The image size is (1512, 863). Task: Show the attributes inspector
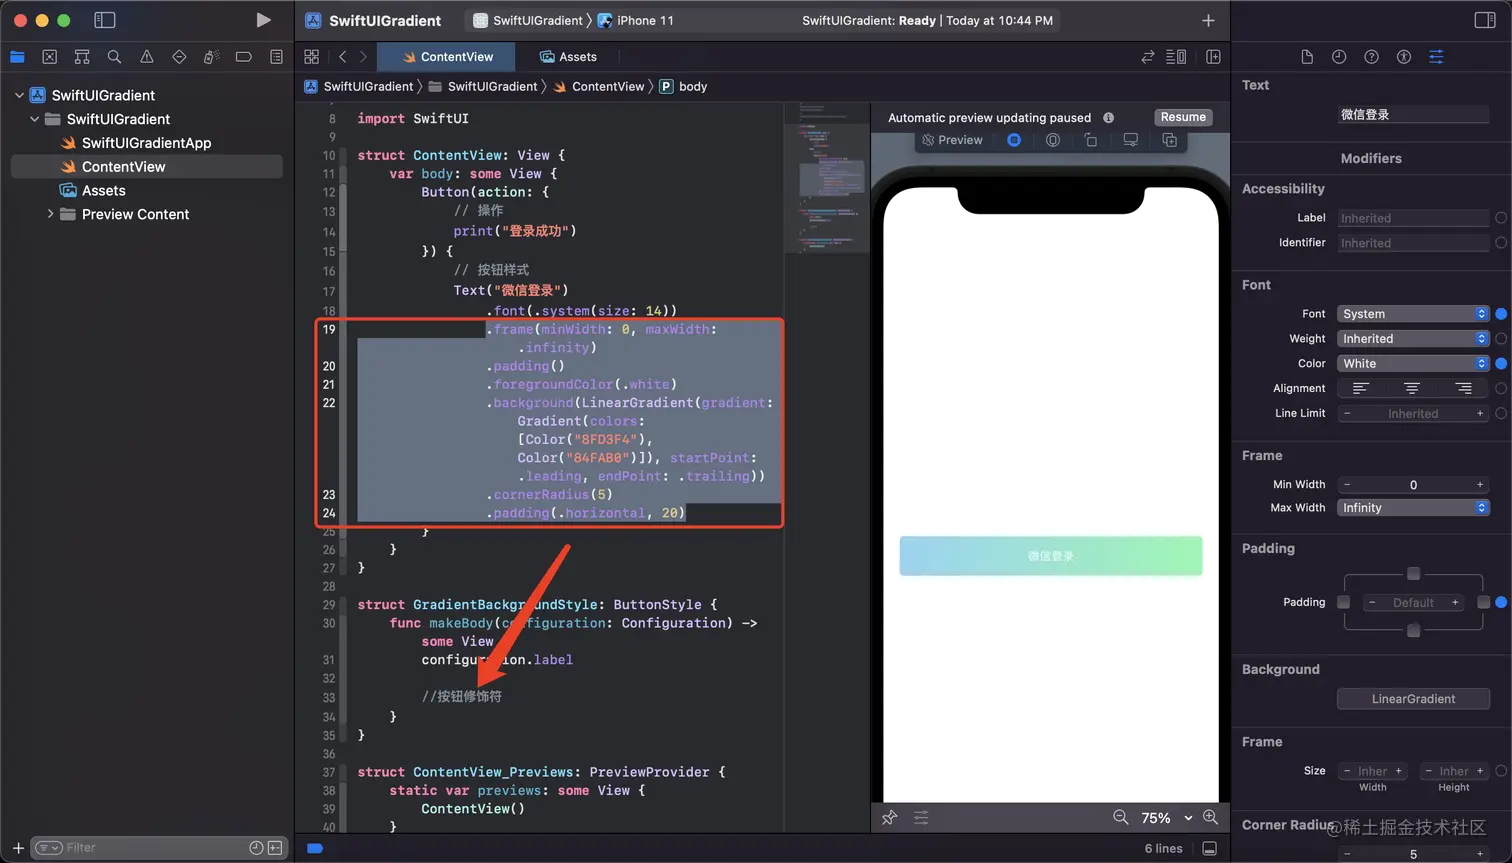[x=1436, y=57]
